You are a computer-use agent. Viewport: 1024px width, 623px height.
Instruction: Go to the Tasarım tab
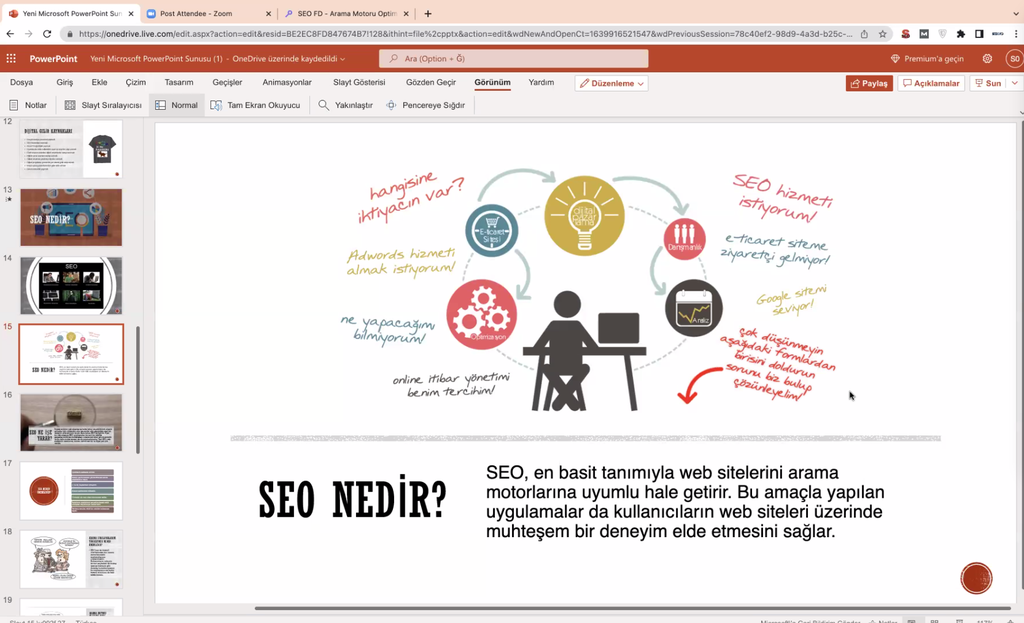[x=179, y=82]
